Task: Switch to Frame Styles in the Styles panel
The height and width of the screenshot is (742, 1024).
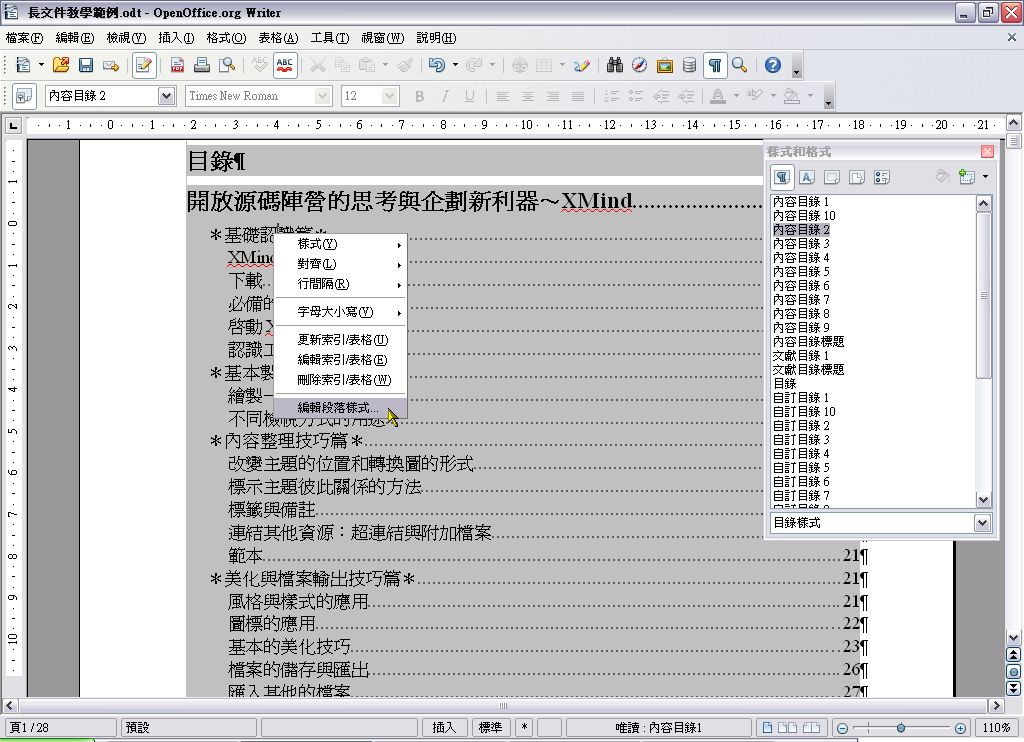Action: (x=831, y=177)
